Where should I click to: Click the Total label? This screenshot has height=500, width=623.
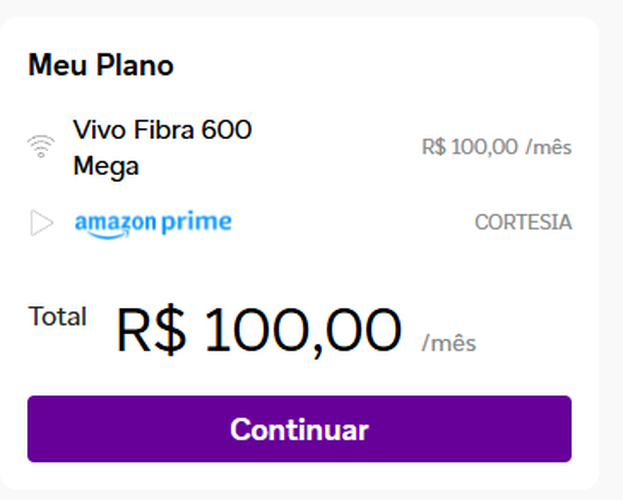pos(57,317)
